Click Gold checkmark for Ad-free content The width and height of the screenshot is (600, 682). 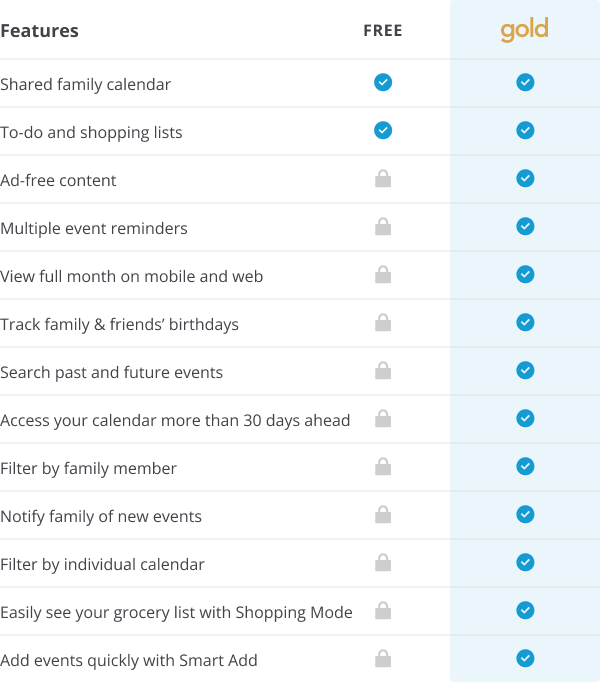pos(525,178)
